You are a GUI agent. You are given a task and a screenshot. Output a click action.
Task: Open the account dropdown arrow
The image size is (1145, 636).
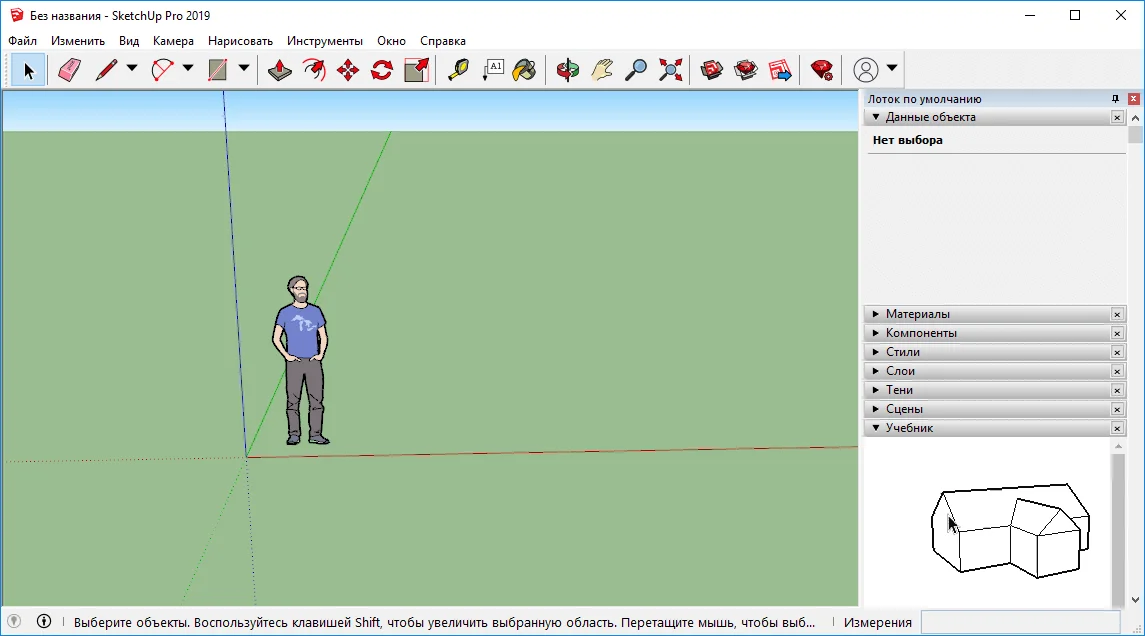[892, 68]
